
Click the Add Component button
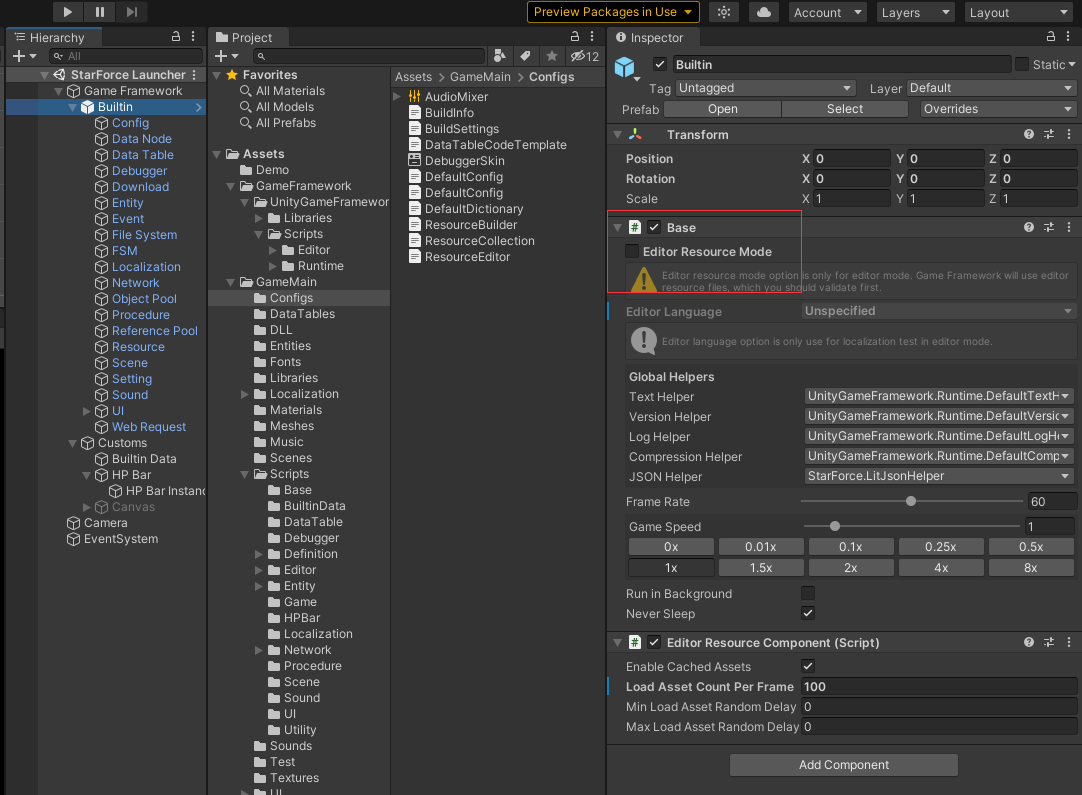pos(843,765)
